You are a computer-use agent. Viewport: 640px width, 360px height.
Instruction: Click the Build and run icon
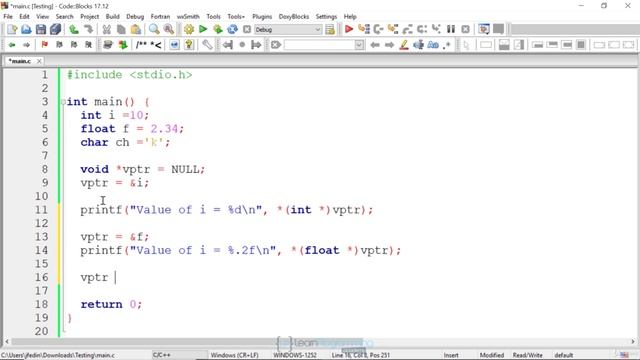click(218, 29)
